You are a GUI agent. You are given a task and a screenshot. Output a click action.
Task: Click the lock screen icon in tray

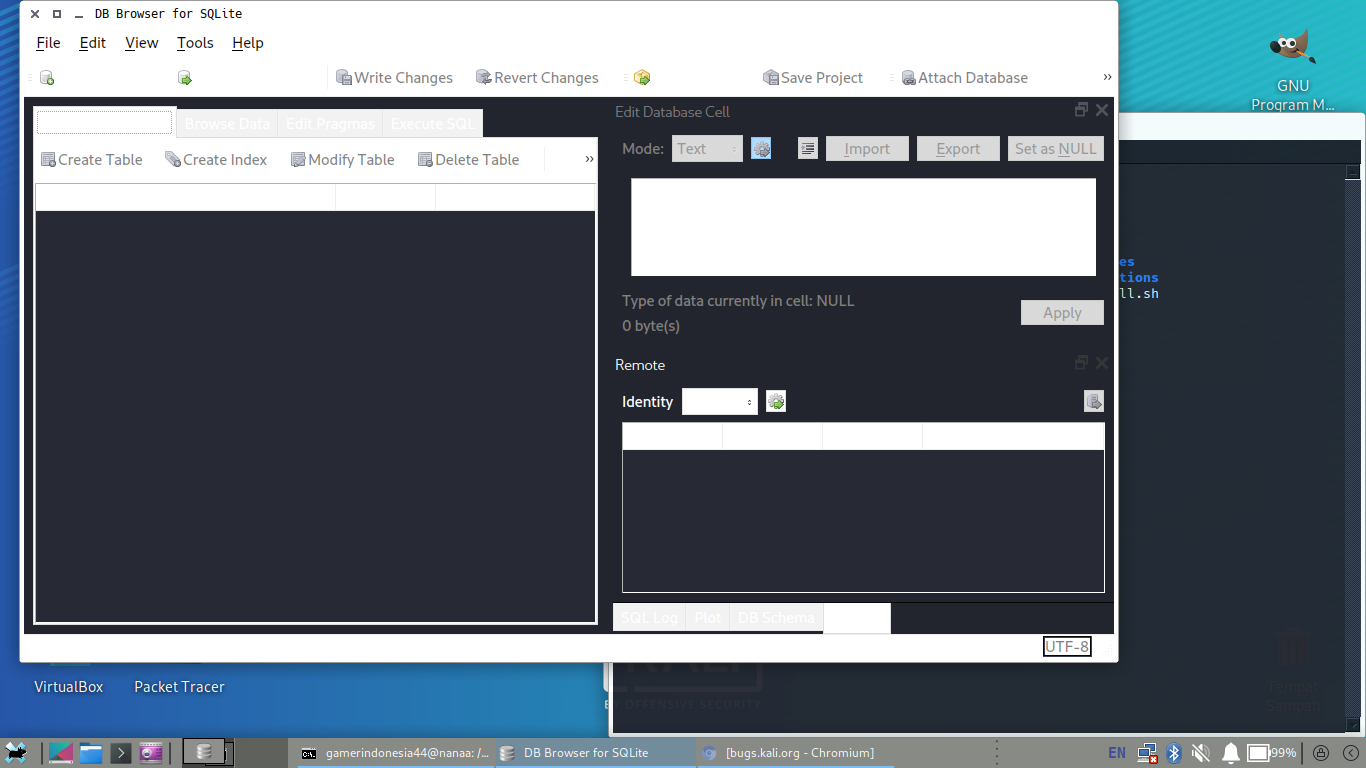pos(1321,753)
